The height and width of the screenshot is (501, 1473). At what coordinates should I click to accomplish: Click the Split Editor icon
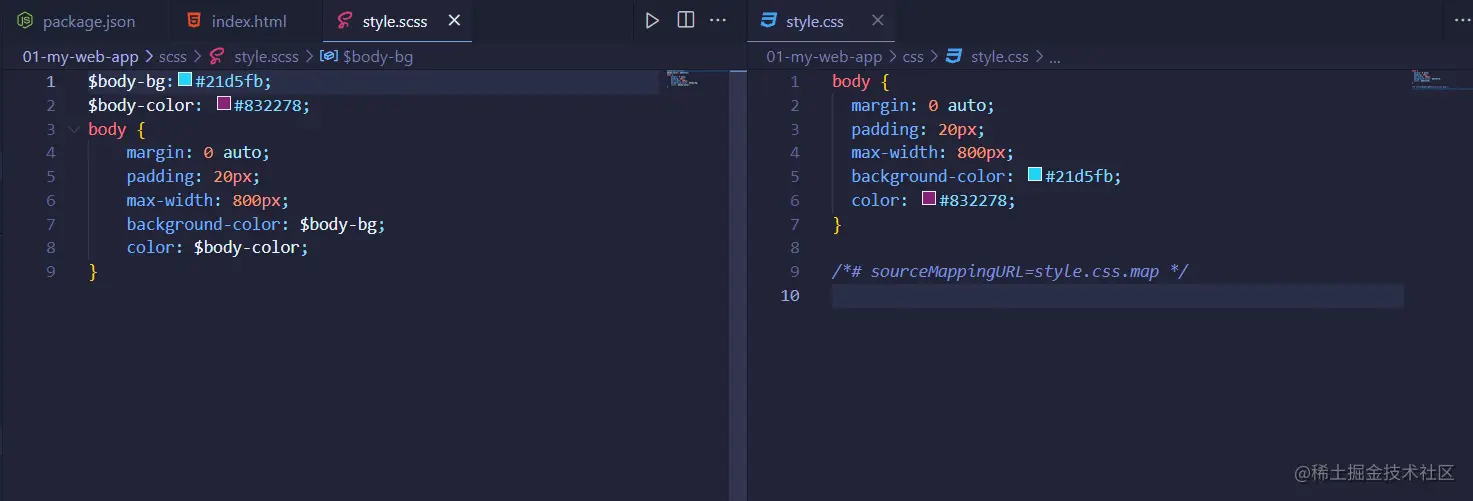(686, 21)
